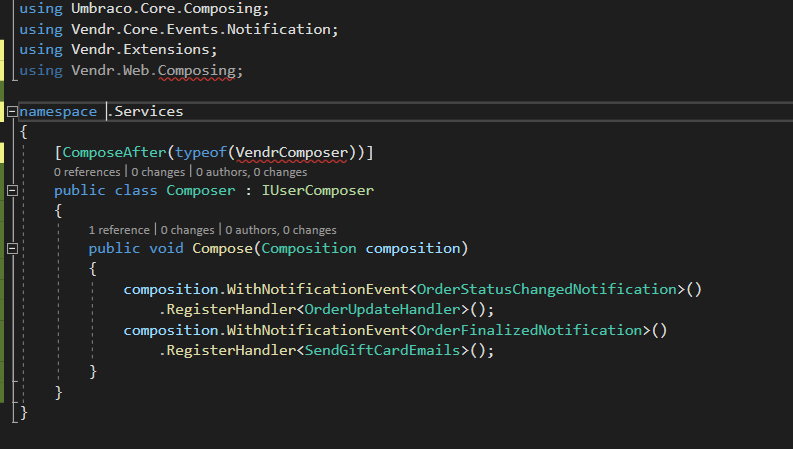This screenshot has width=793, height=449.
Task: Click second WithNotificationEvent method call
Action: pos(317,330)
